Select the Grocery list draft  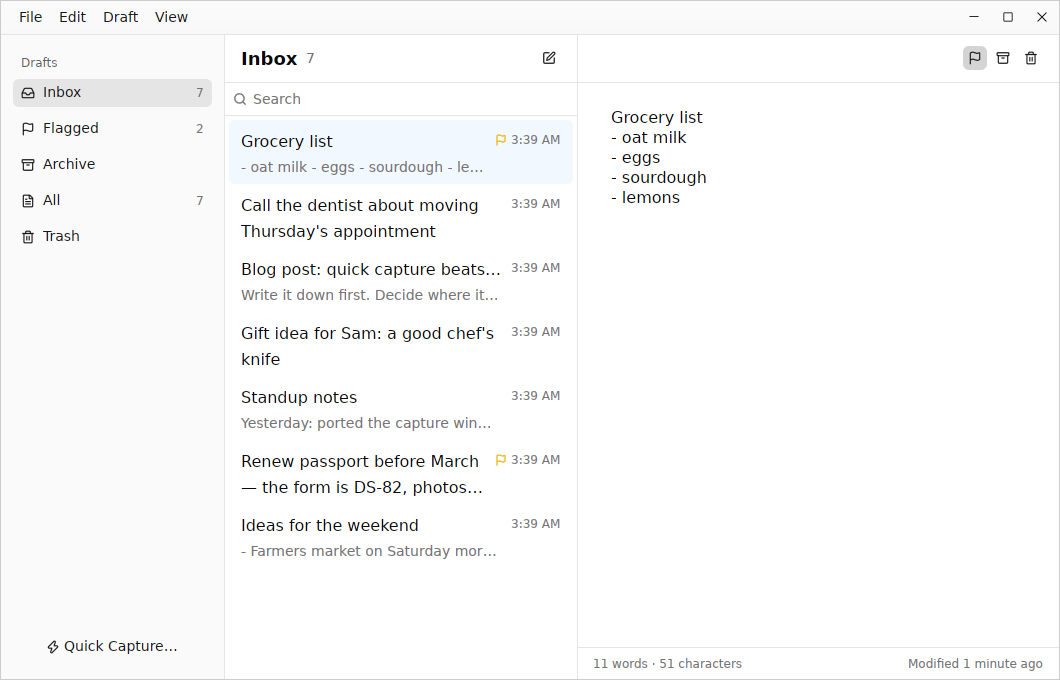[x=401, y=152]
